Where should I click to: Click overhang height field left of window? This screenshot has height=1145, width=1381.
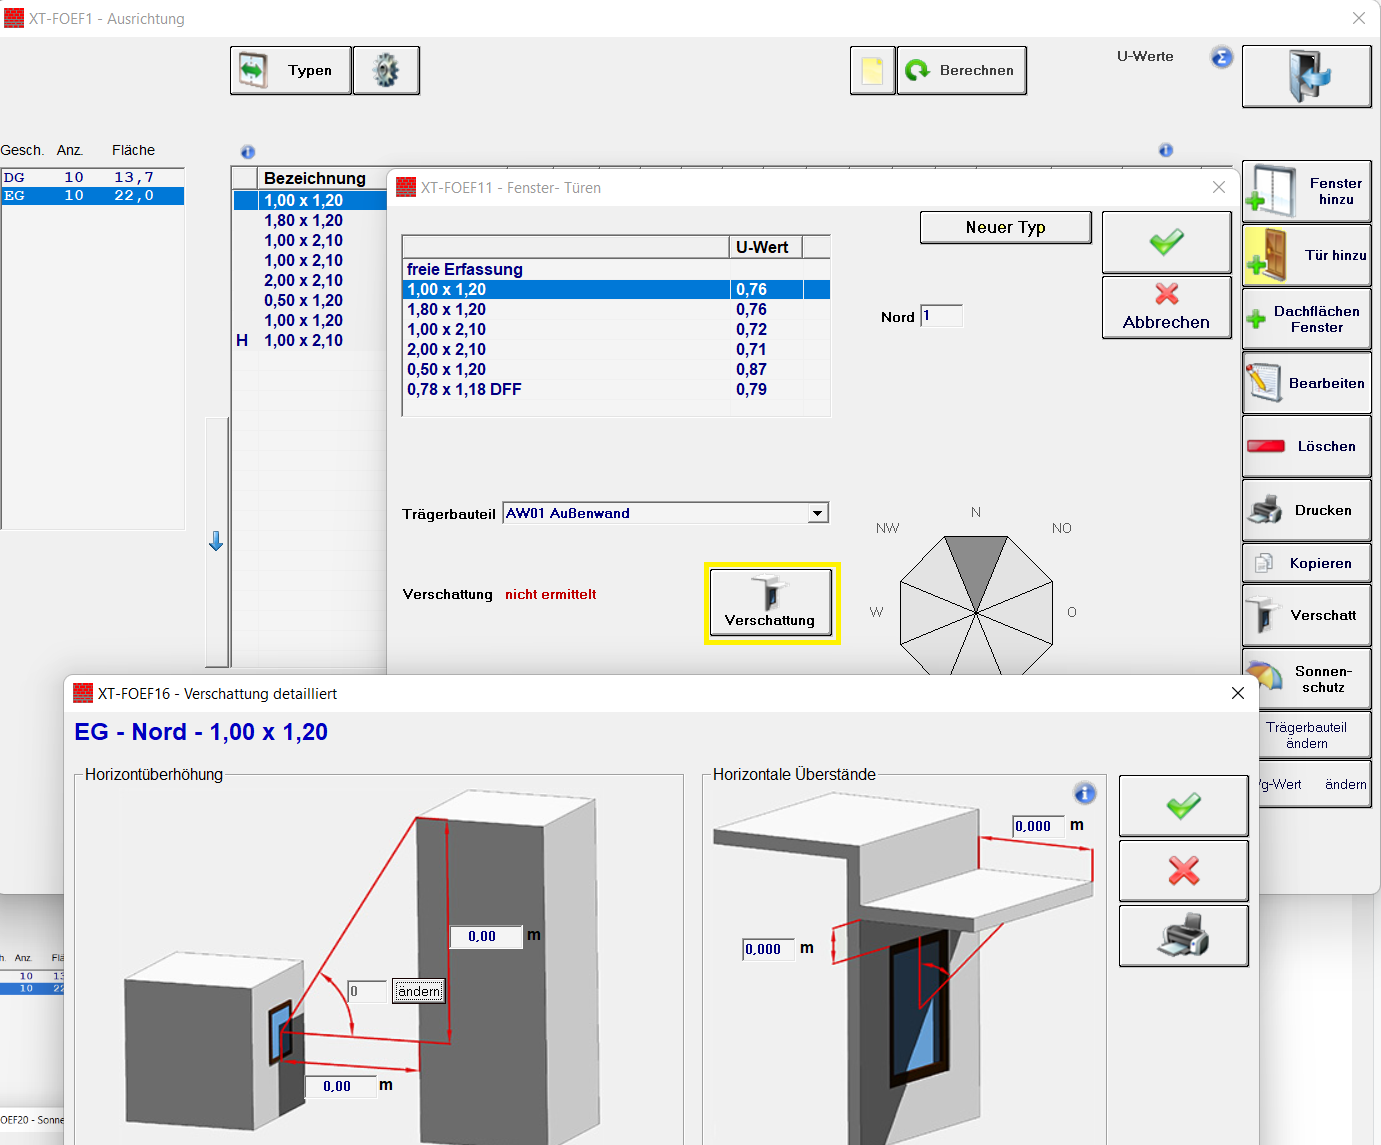tap(768, 949)
